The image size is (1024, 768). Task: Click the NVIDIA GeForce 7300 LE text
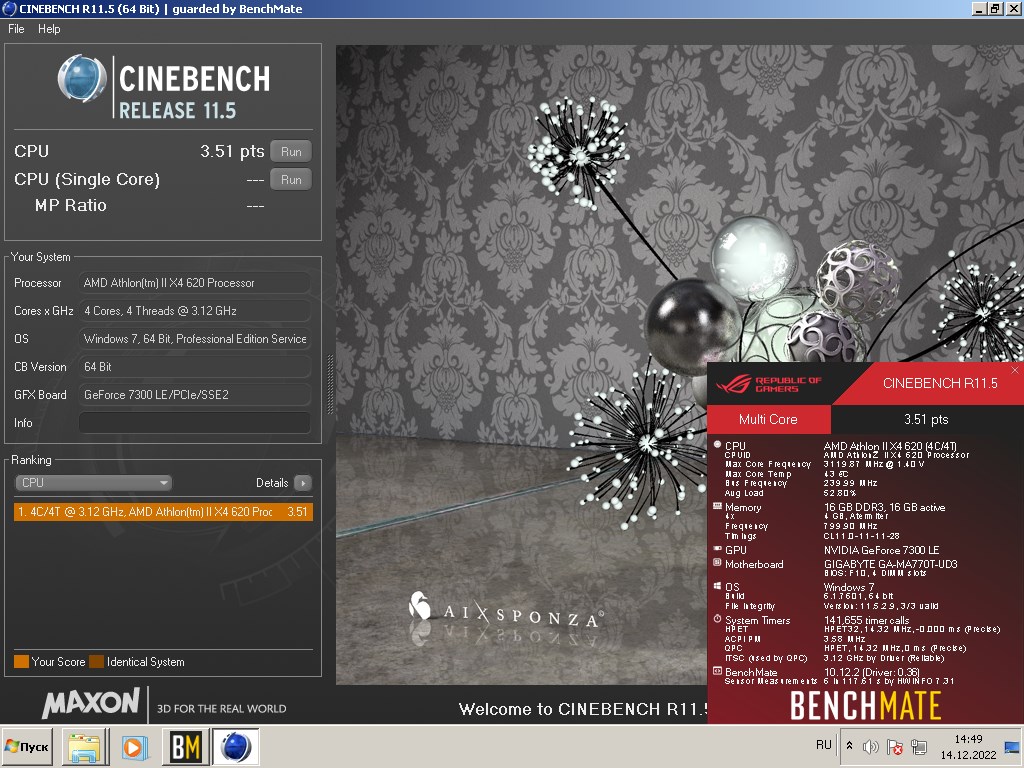[x=881, y=551]
